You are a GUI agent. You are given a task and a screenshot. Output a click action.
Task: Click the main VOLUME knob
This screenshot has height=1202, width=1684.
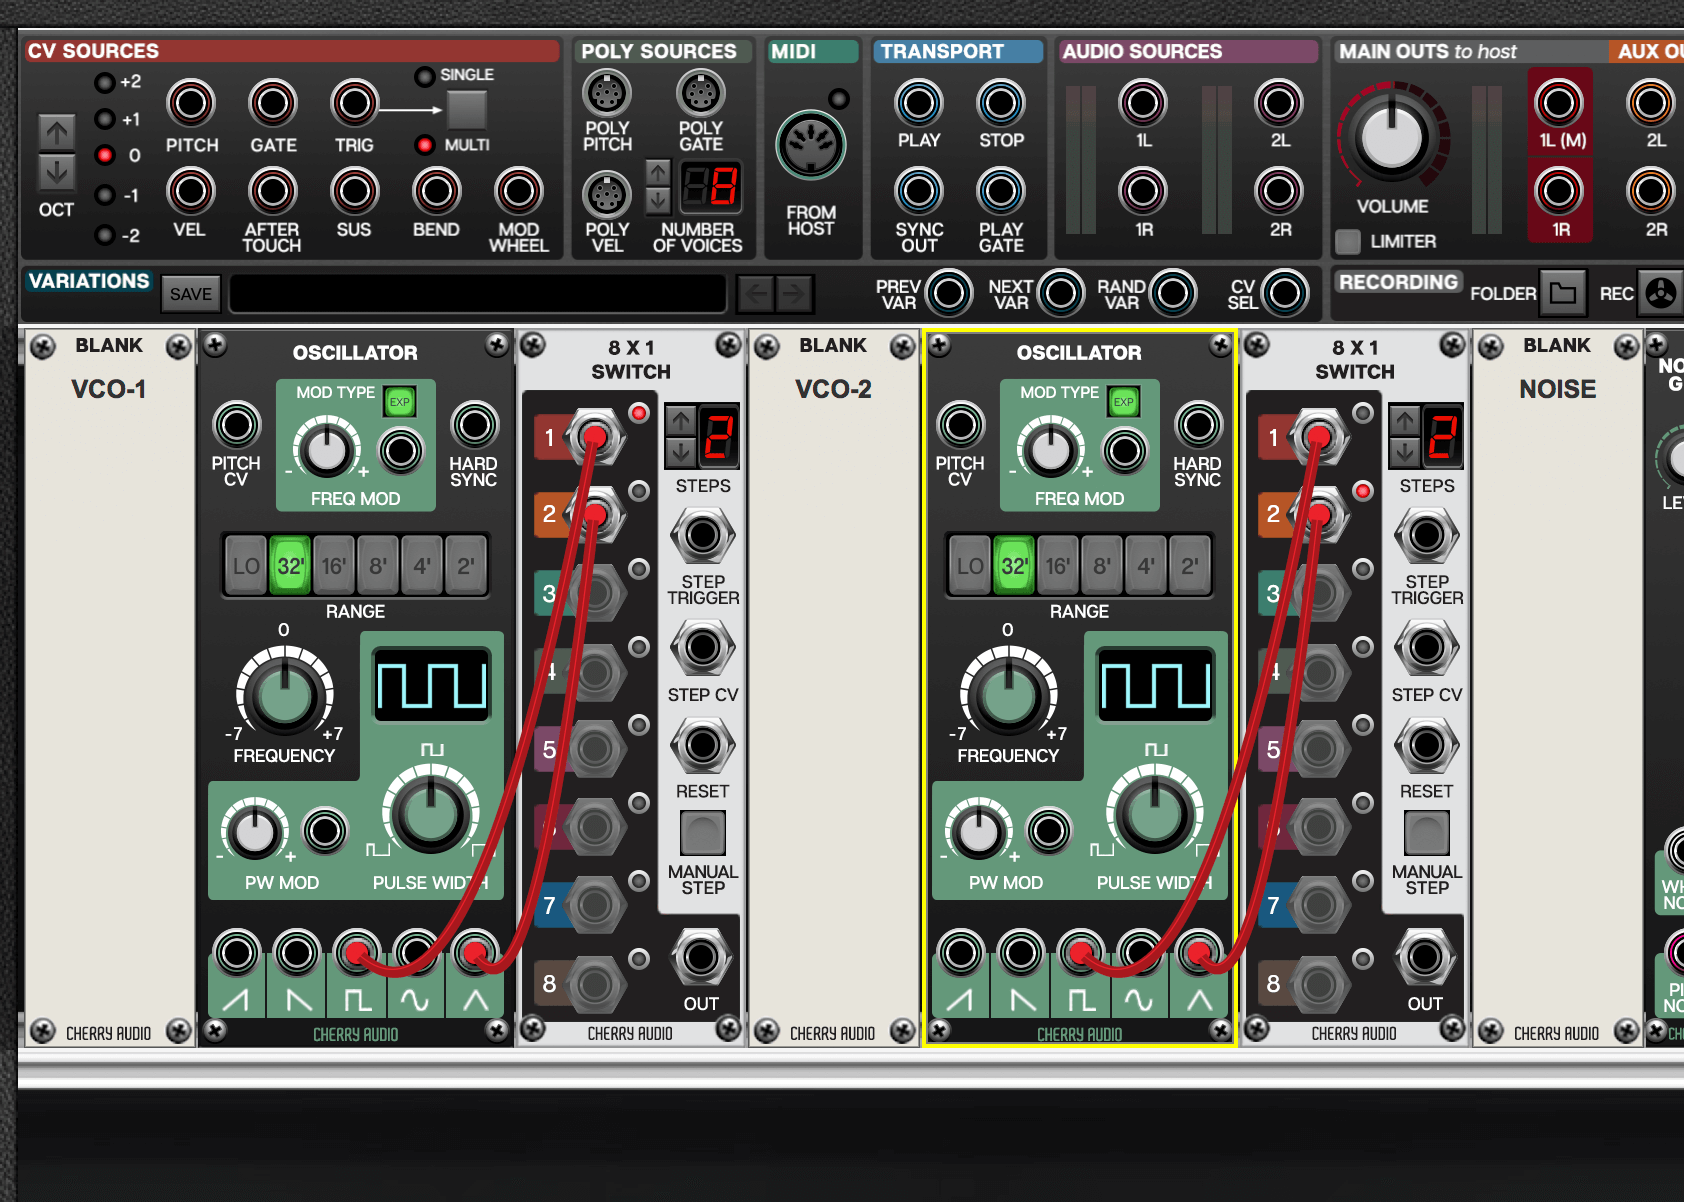click(x=1392, y=138)
